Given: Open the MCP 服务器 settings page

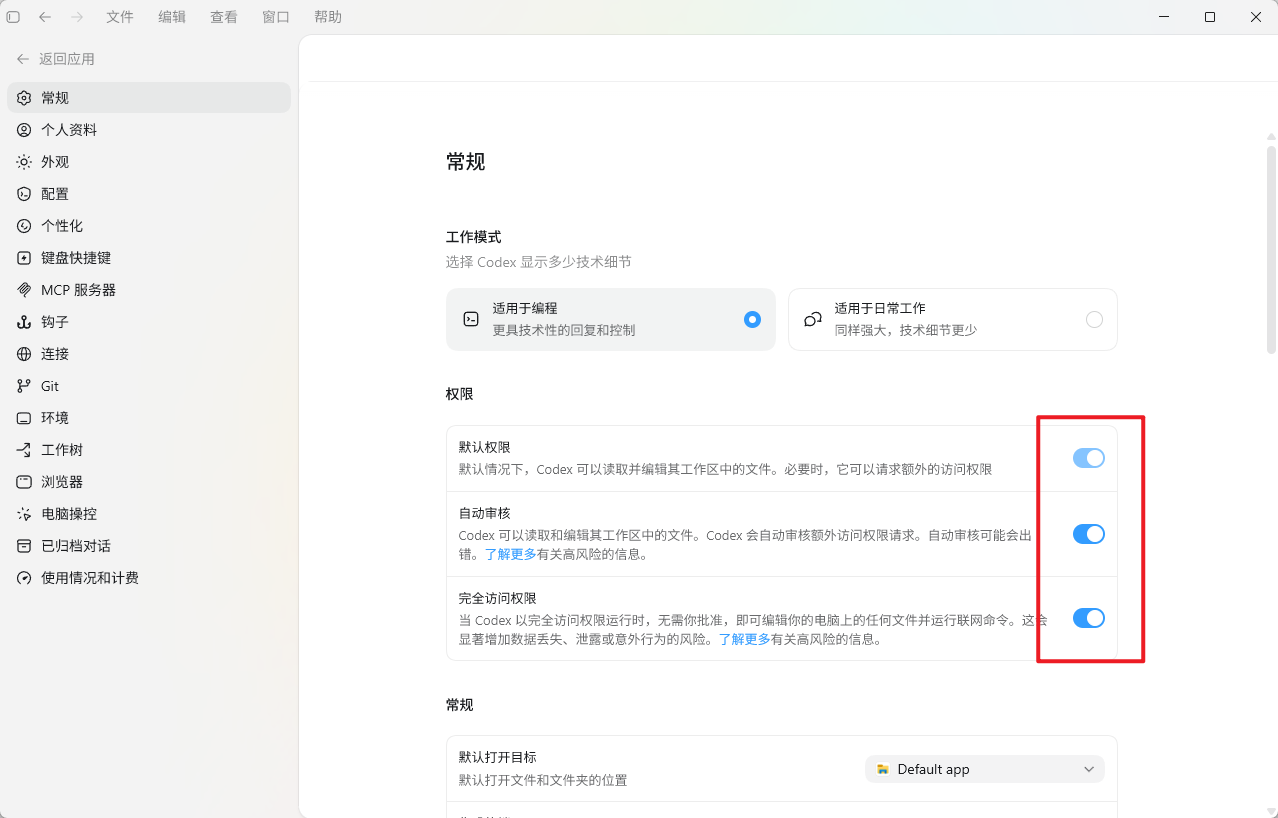Looking at the screenshot, I should (149, 290).
